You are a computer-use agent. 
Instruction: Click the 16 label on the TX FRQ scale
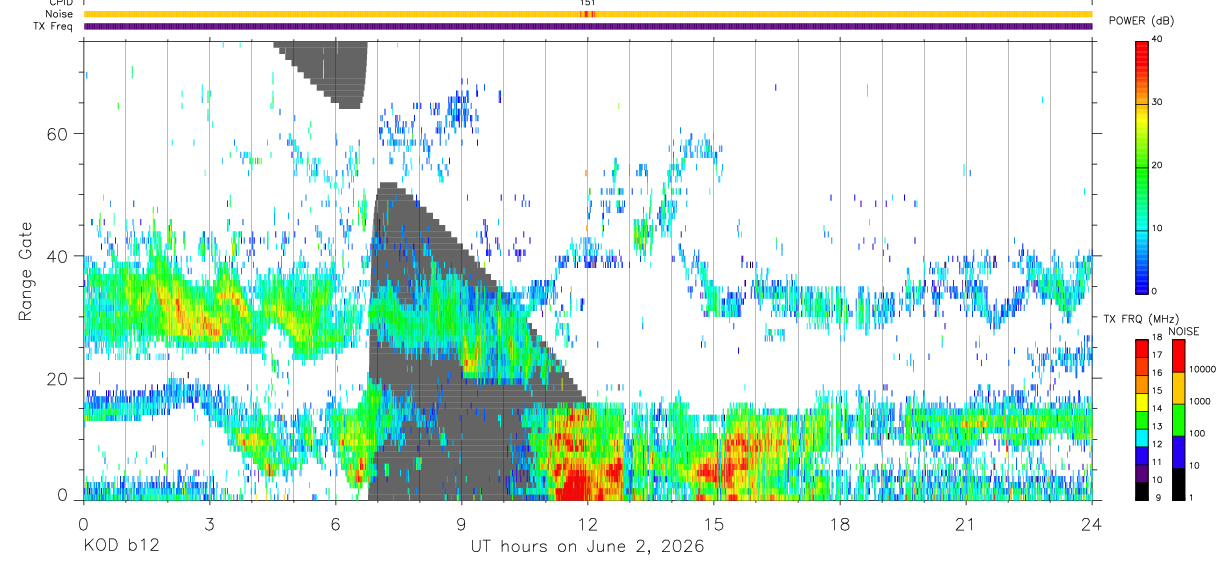[x=1157, y=372]
